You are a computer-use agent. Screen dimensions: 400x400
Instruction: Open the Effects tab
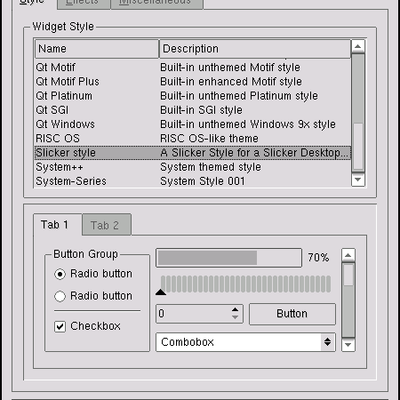[83, 3]
